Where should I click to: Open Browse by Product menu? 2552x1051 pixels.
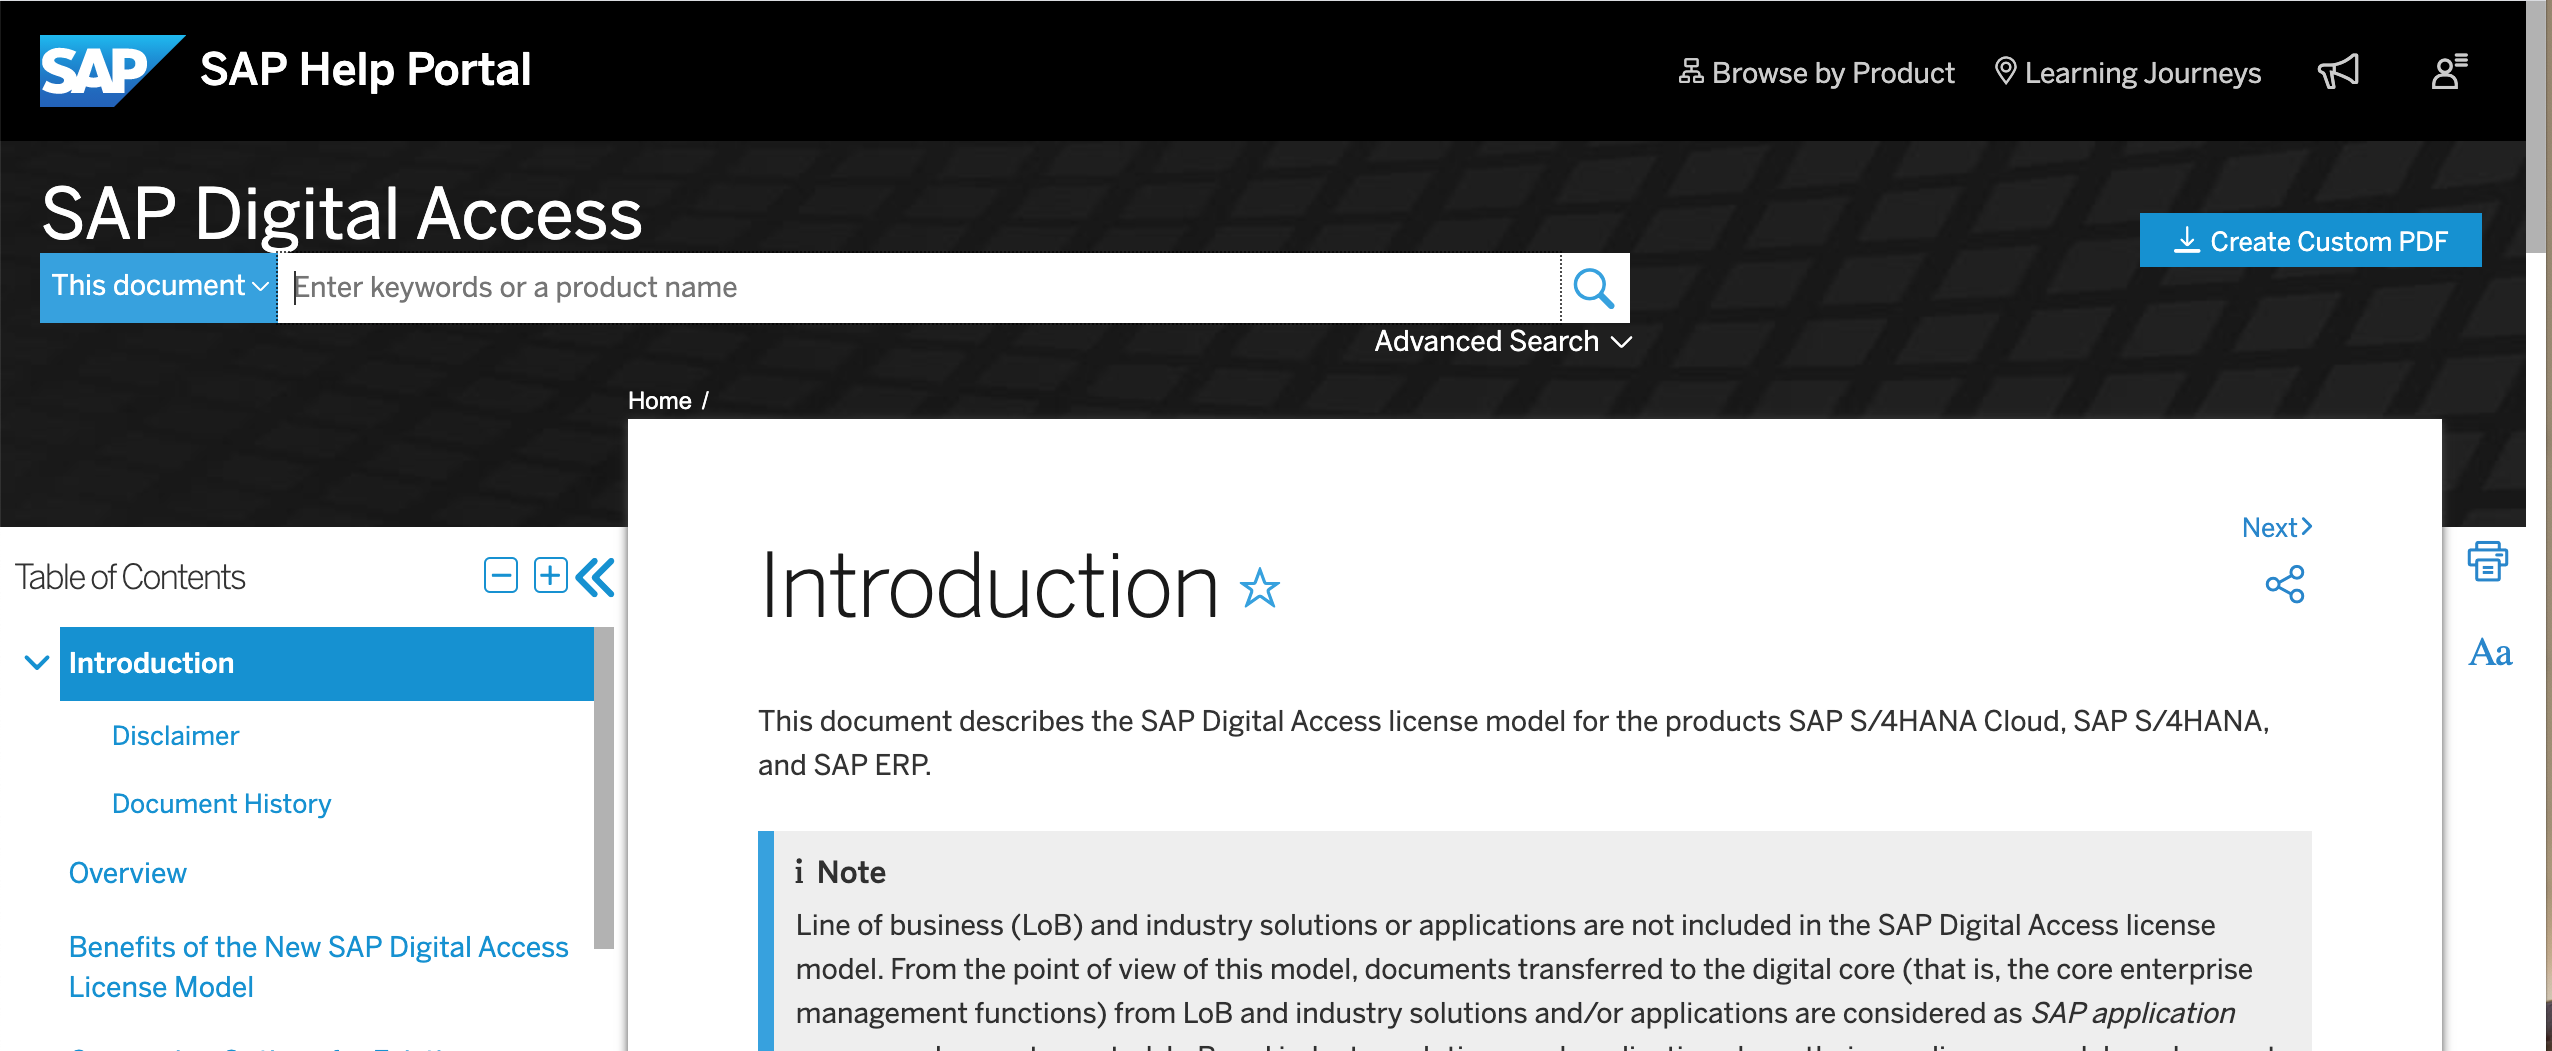click(1816, 73)
